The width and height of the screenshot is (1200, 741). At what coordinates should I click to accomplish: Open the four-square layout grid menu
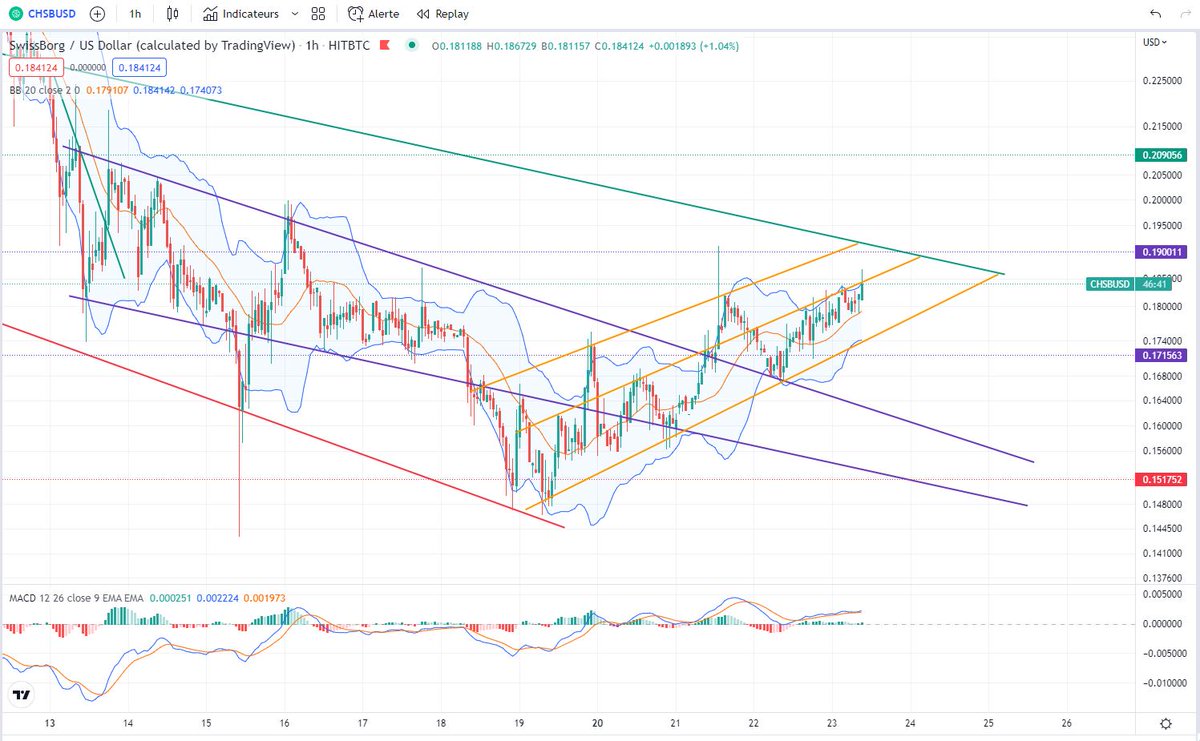[318, 14]
